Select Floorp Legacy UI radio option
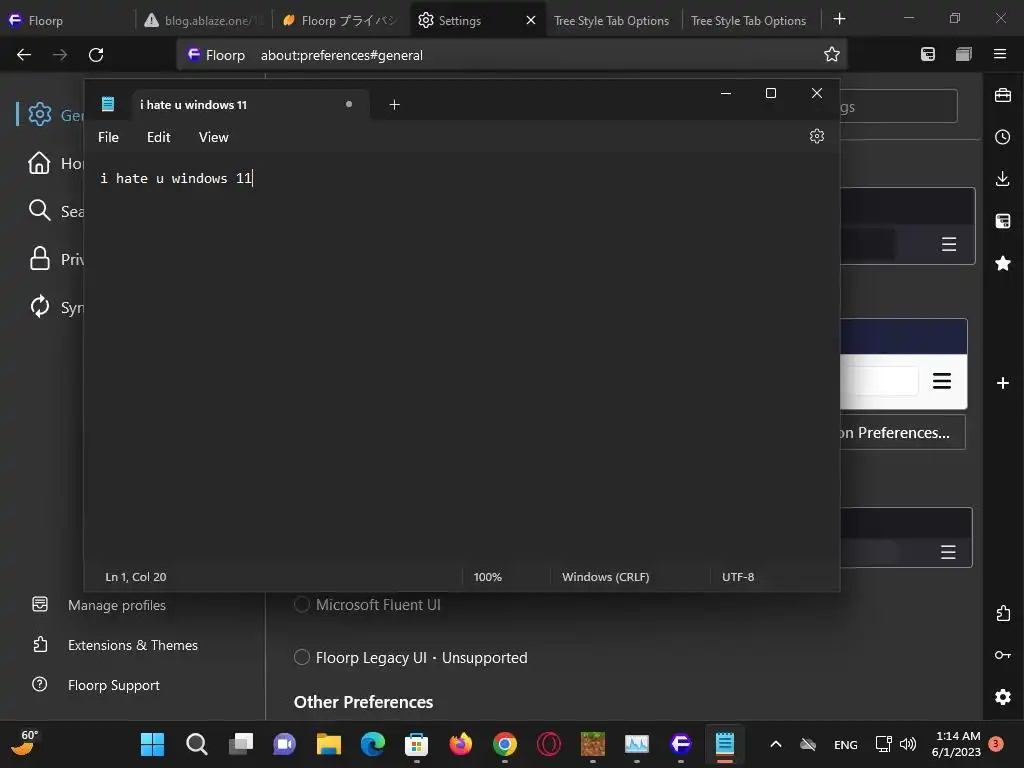Viewport: 1024px width, 768px height. click(302, 657)
